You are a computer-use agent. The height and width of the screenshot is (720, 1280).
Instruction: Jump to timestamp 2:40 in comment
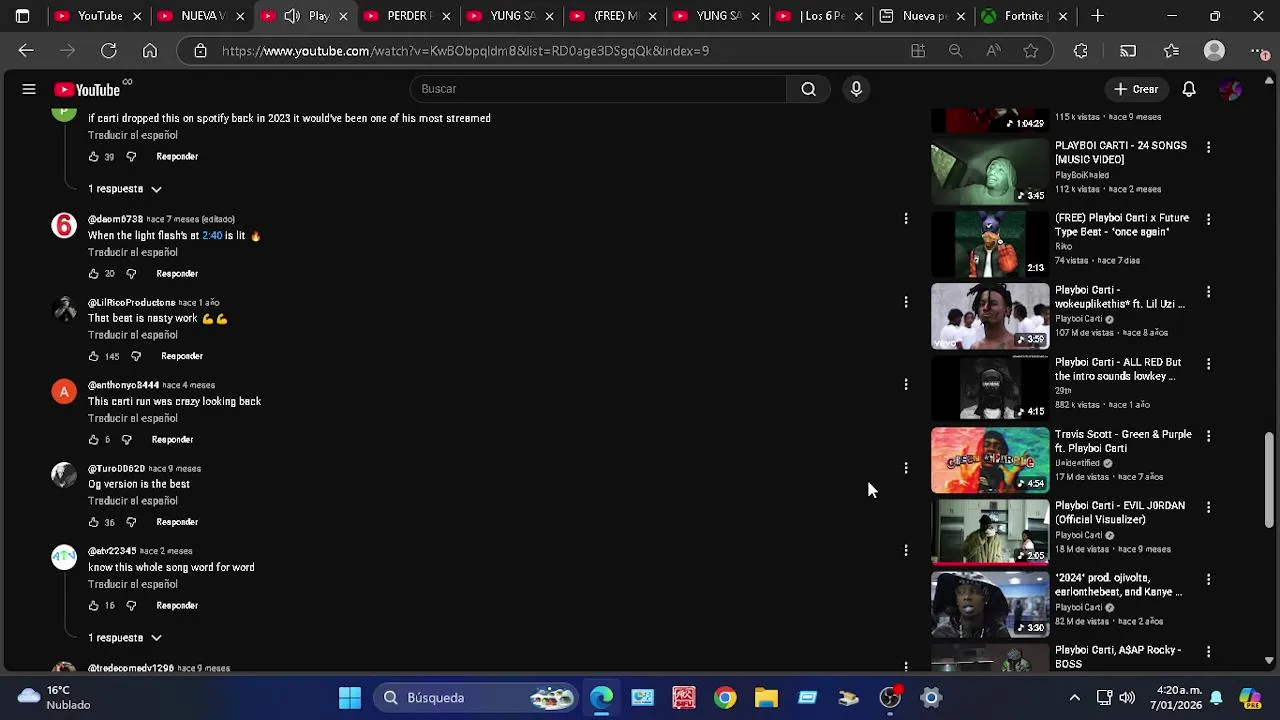click(x=212, y=236)
